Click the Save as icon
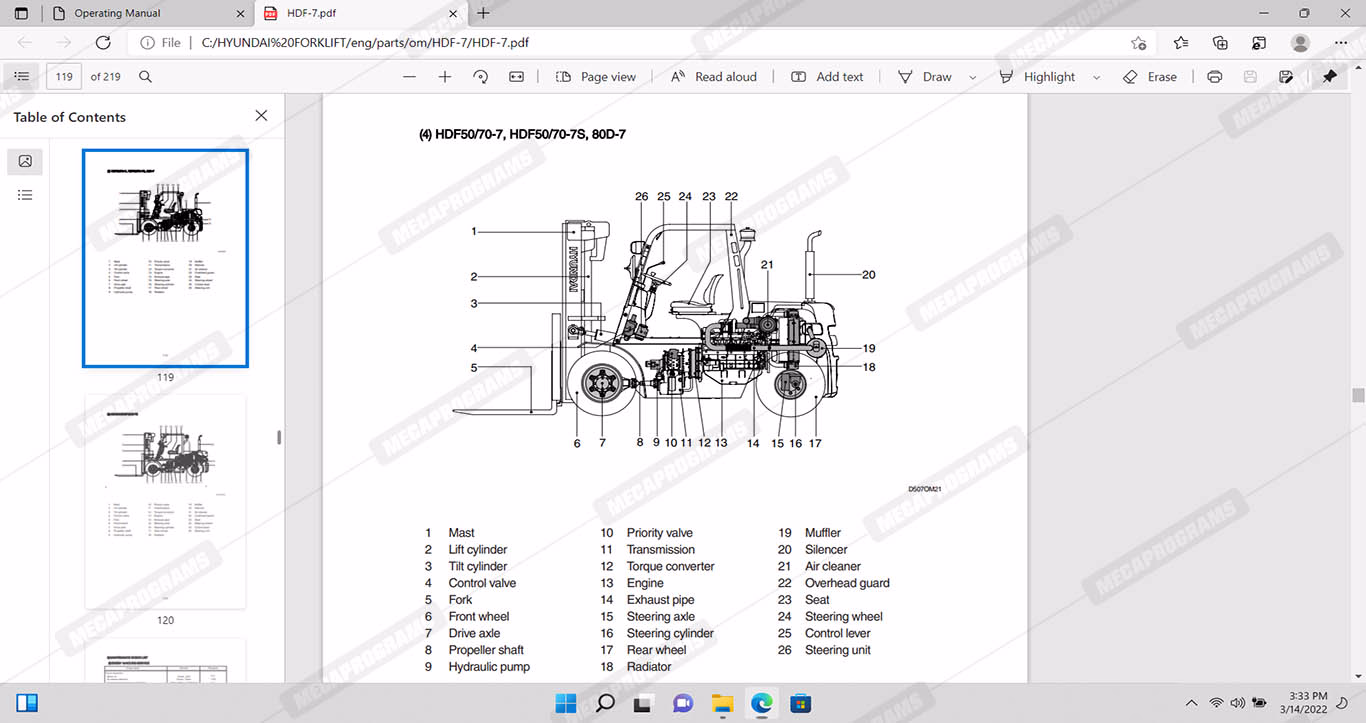The height and width of the screenshot is (723, 1366). (x=1286, y=77)
